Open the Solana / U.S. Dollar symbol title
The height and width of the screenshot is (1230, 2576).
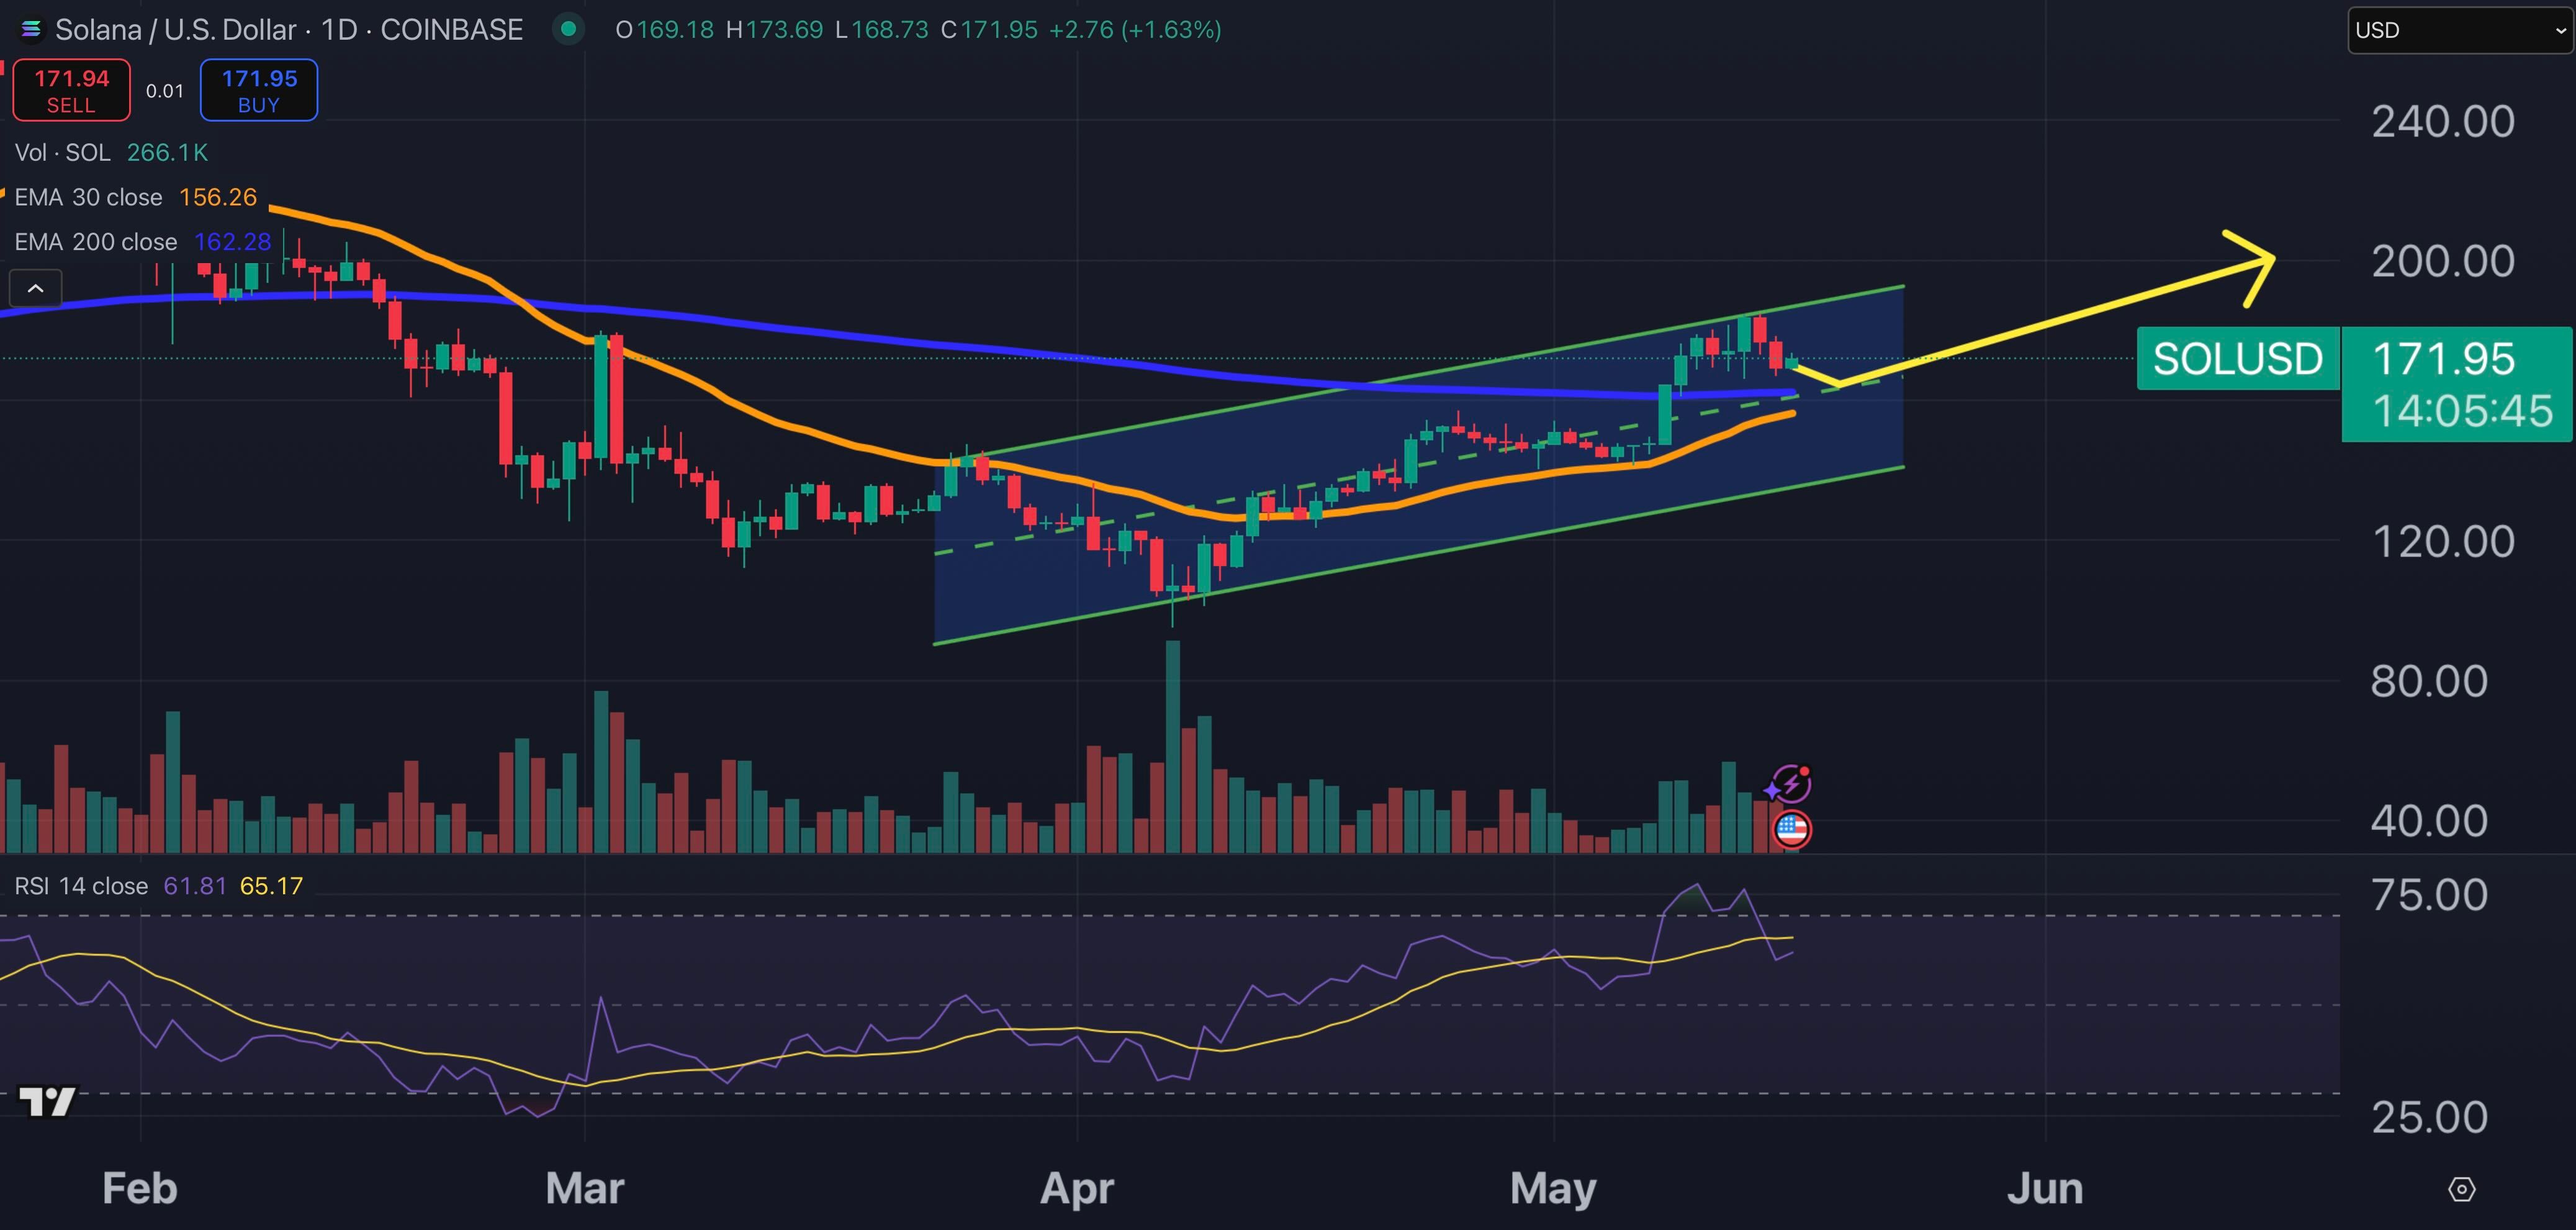(288, 30)
